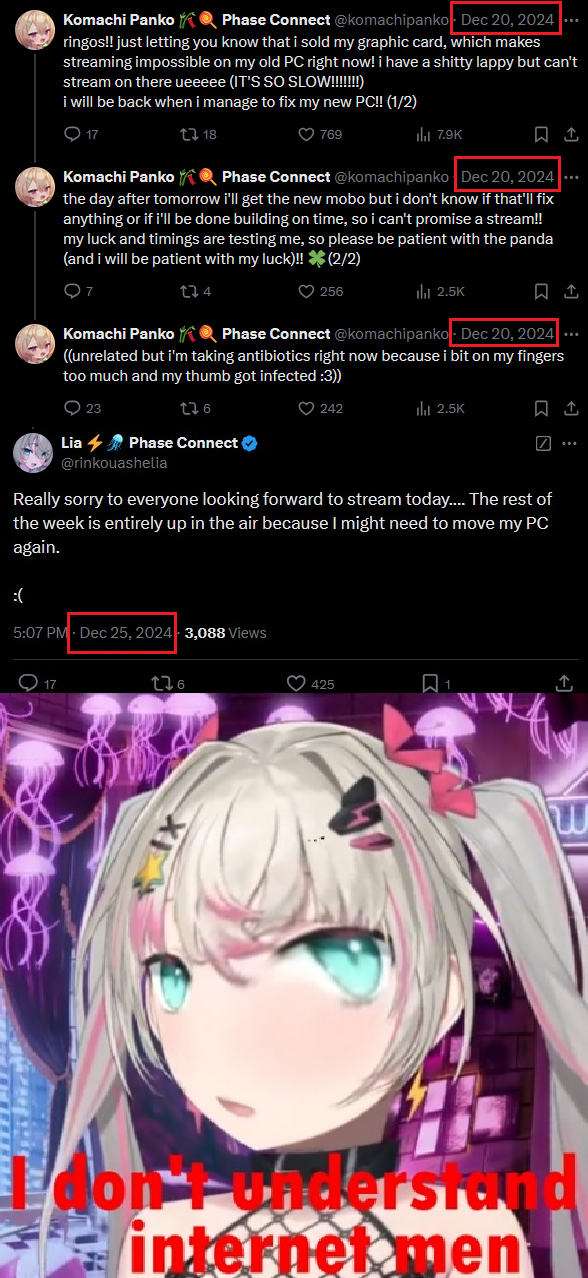Open the @komachipanko handle on first tweet
Image resolution: width=588 pixels, height=1278 pixels.
pyautogui.click(x=391, y=19)
